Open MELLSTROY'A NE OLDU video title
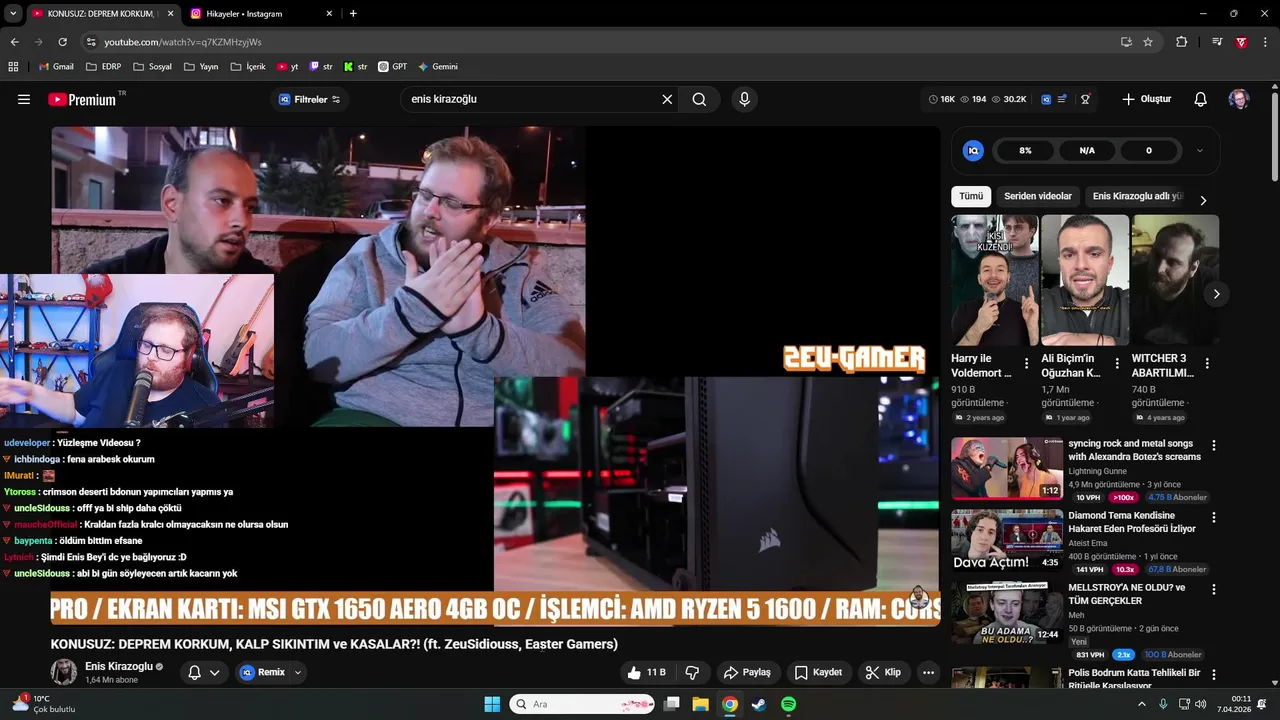Screen dimensions: 1280x720 [1127, 594]
